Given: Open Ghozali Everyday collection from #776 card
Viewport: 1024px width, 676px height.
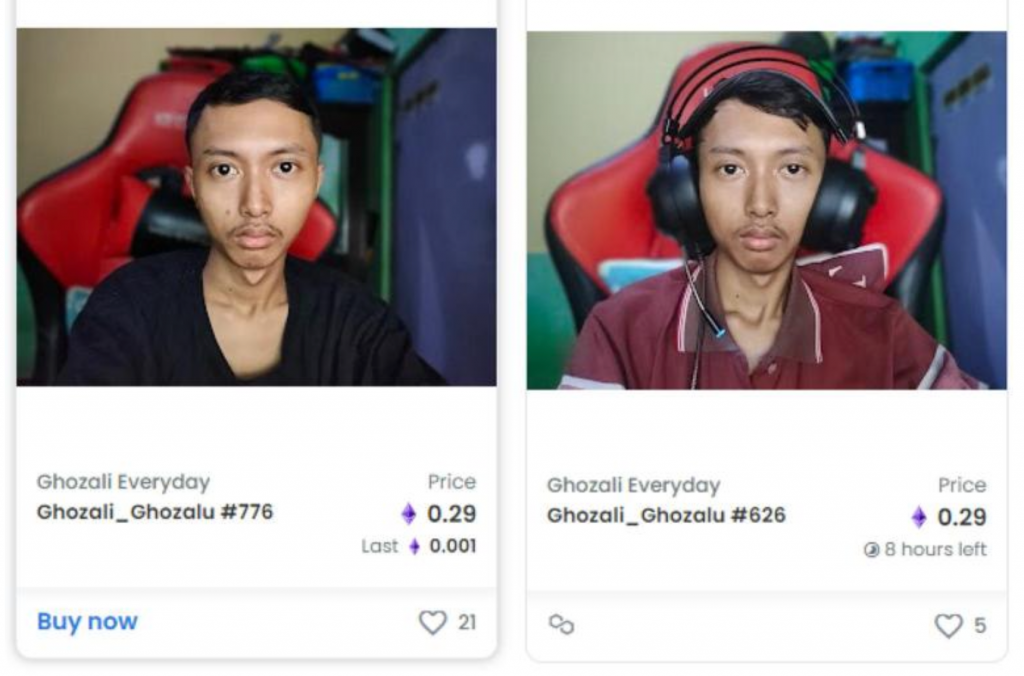Looking at the screenshot, I should point(123,482).
